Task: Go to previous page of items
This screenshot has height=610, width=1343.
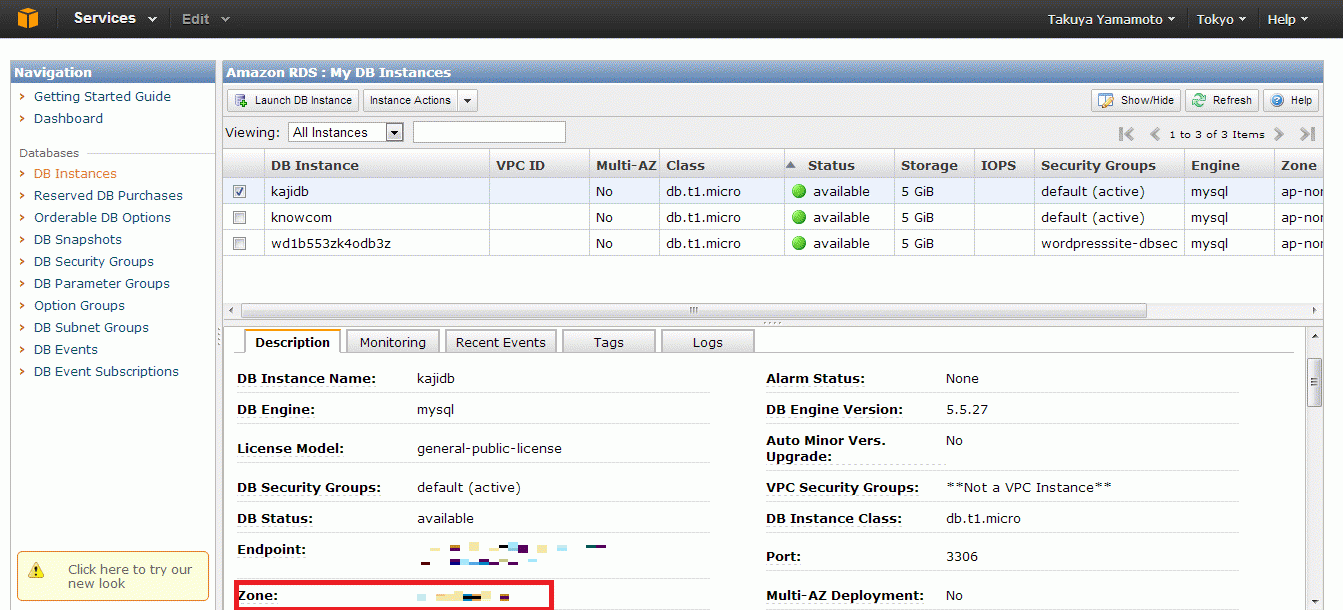Action: click(x=1155, y=134)
